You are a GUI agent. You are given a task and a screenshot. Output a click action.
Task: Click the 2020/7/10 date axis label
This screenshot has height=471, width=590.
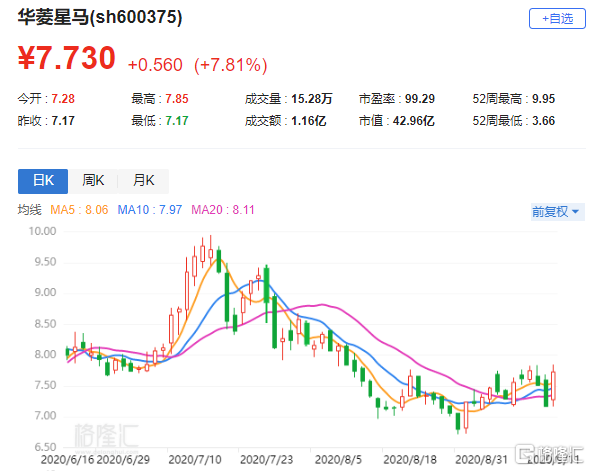pos(195,460)
